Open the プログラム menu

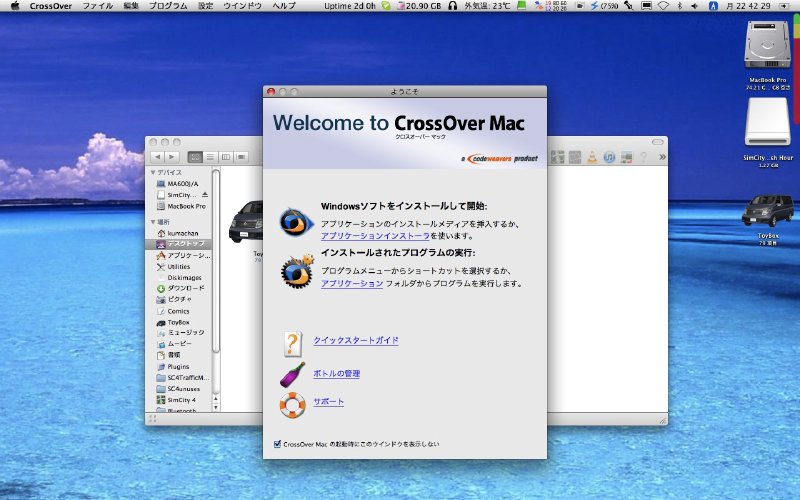pos(168,6)
